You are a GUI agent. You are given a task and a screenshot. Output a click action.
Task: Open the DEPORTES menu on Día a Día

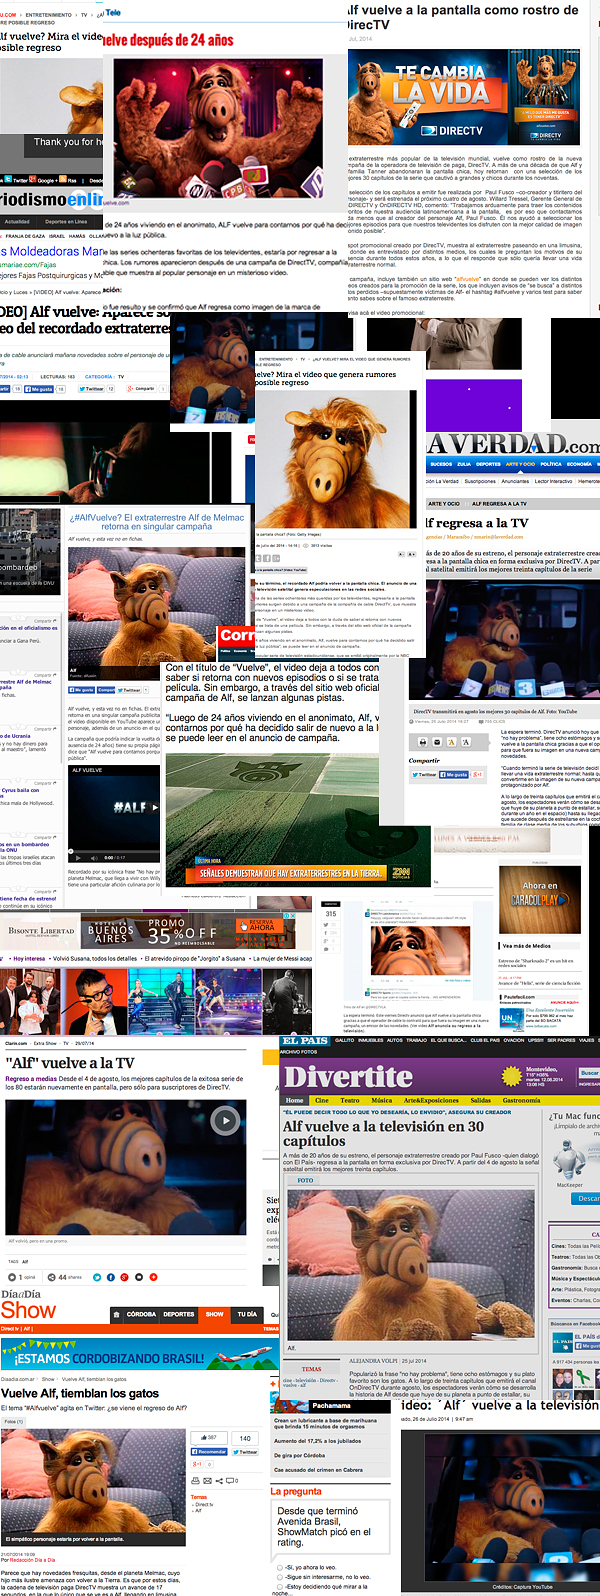tap(179, 1314)
